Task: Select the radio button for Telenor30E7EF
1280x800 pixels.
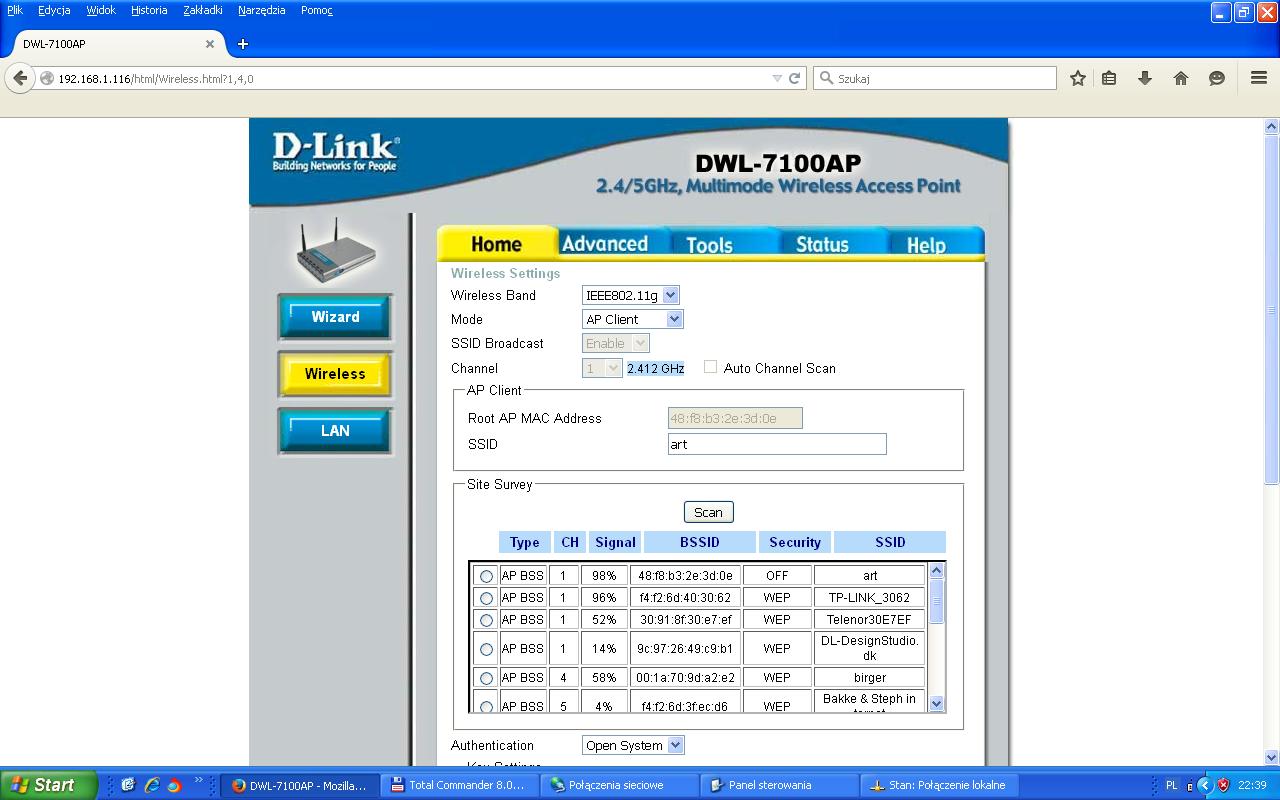Action: (x=486, y=620)
